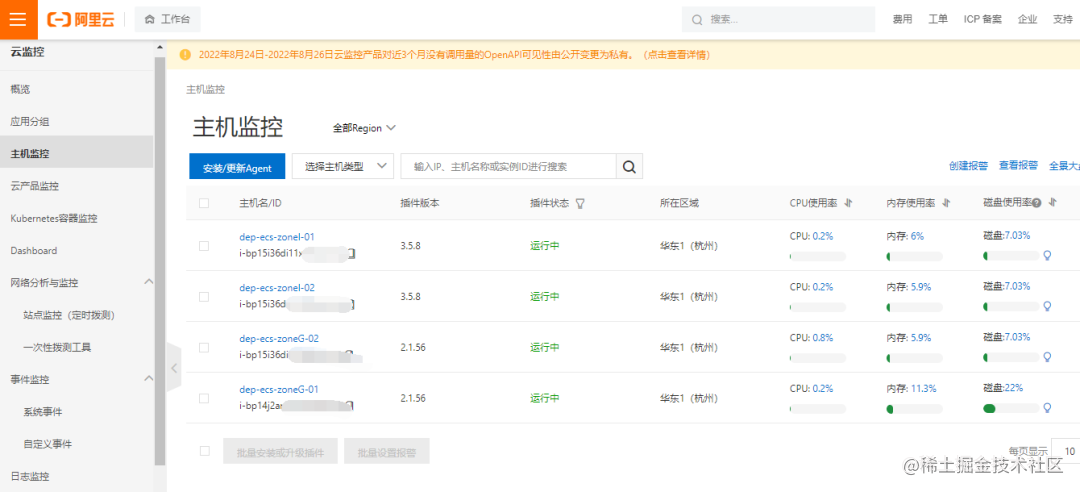Image resolution: width=1080 pixels, height=492 pixels.
Task: Sort by disk usage arrows icon
Action: click(1052, 203)
